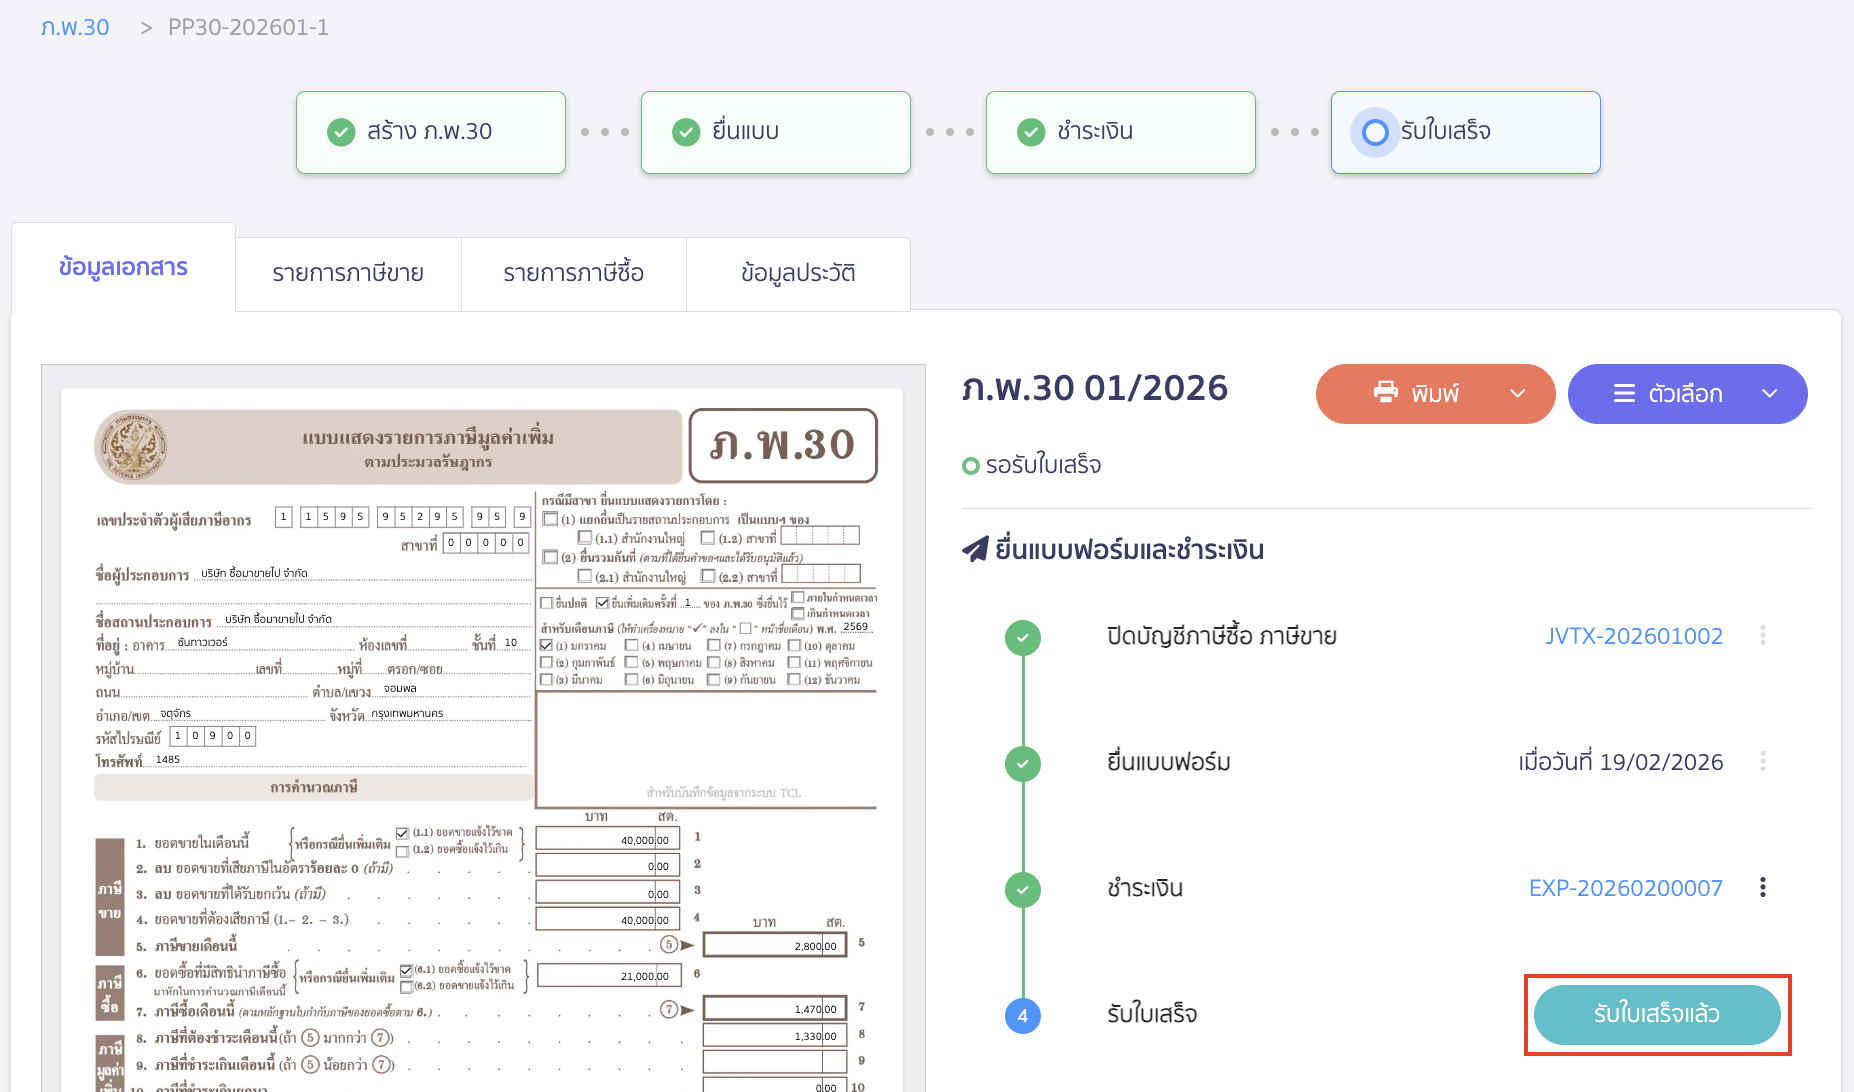This screenshot has width=1854, height=1092.
Task: Expand the พิมพ์ dropdown chevron
Action: click(1518, 393)
